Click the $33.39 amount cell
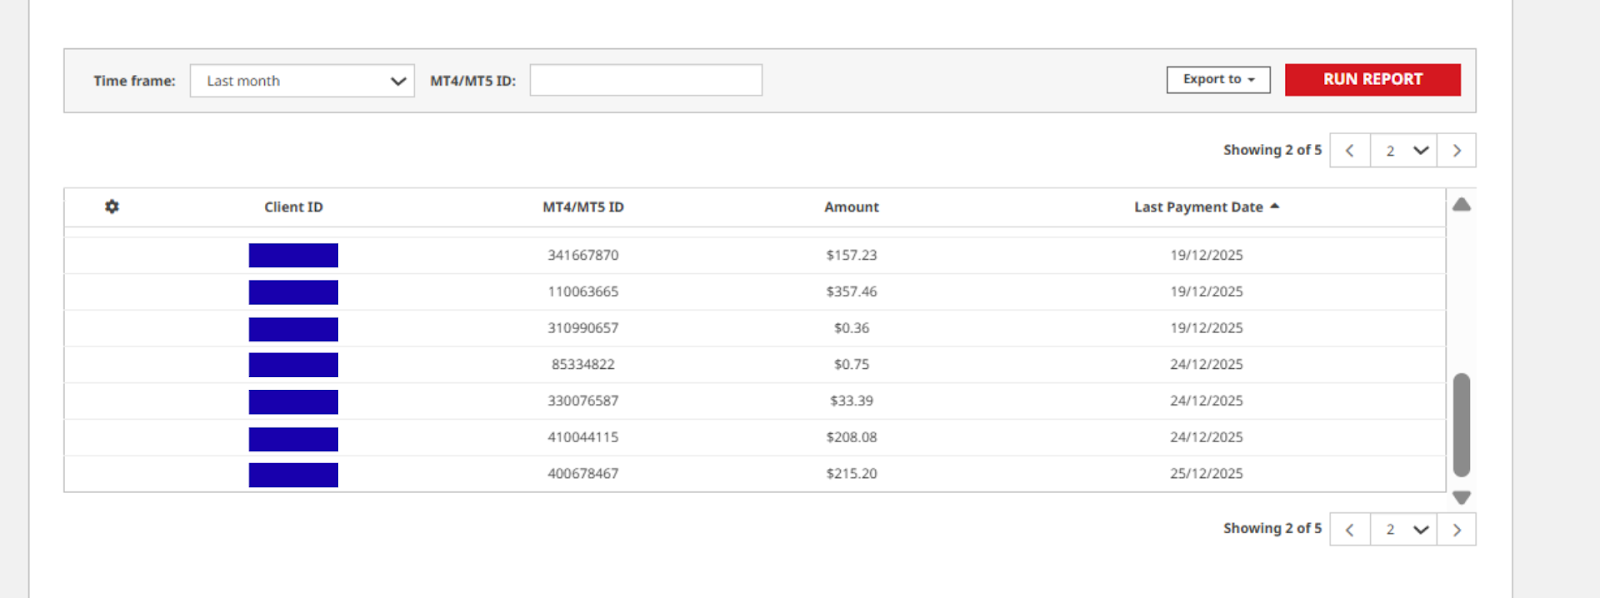Image resolution: width=1600 pixels, height=598 pixels. click(851, 401)
